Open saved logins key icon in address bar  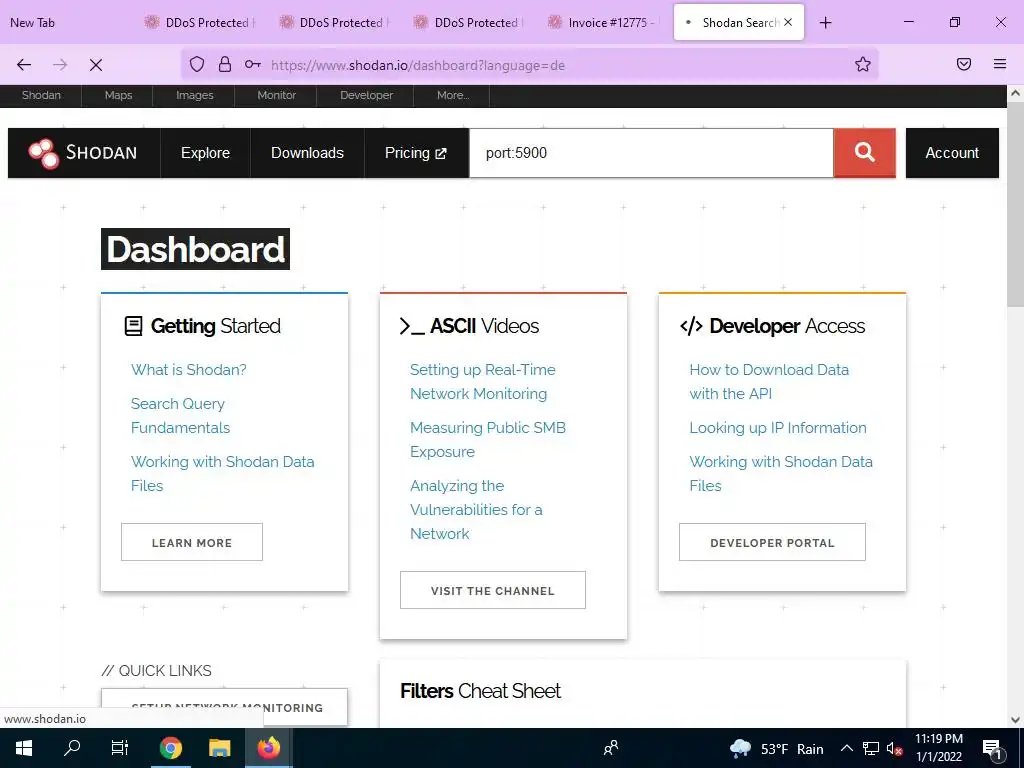pyautogui.click(x=253, y=64)
